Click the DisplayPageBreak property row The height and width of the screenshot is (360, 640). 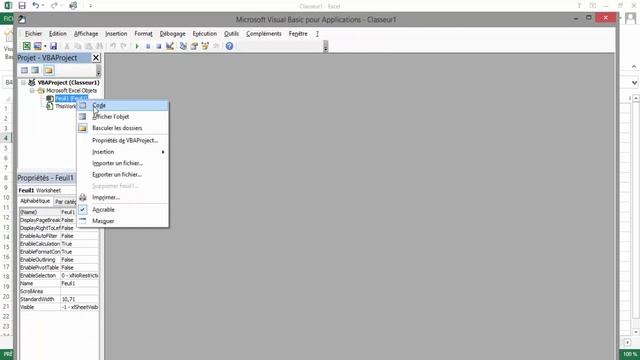coord(59,220)
